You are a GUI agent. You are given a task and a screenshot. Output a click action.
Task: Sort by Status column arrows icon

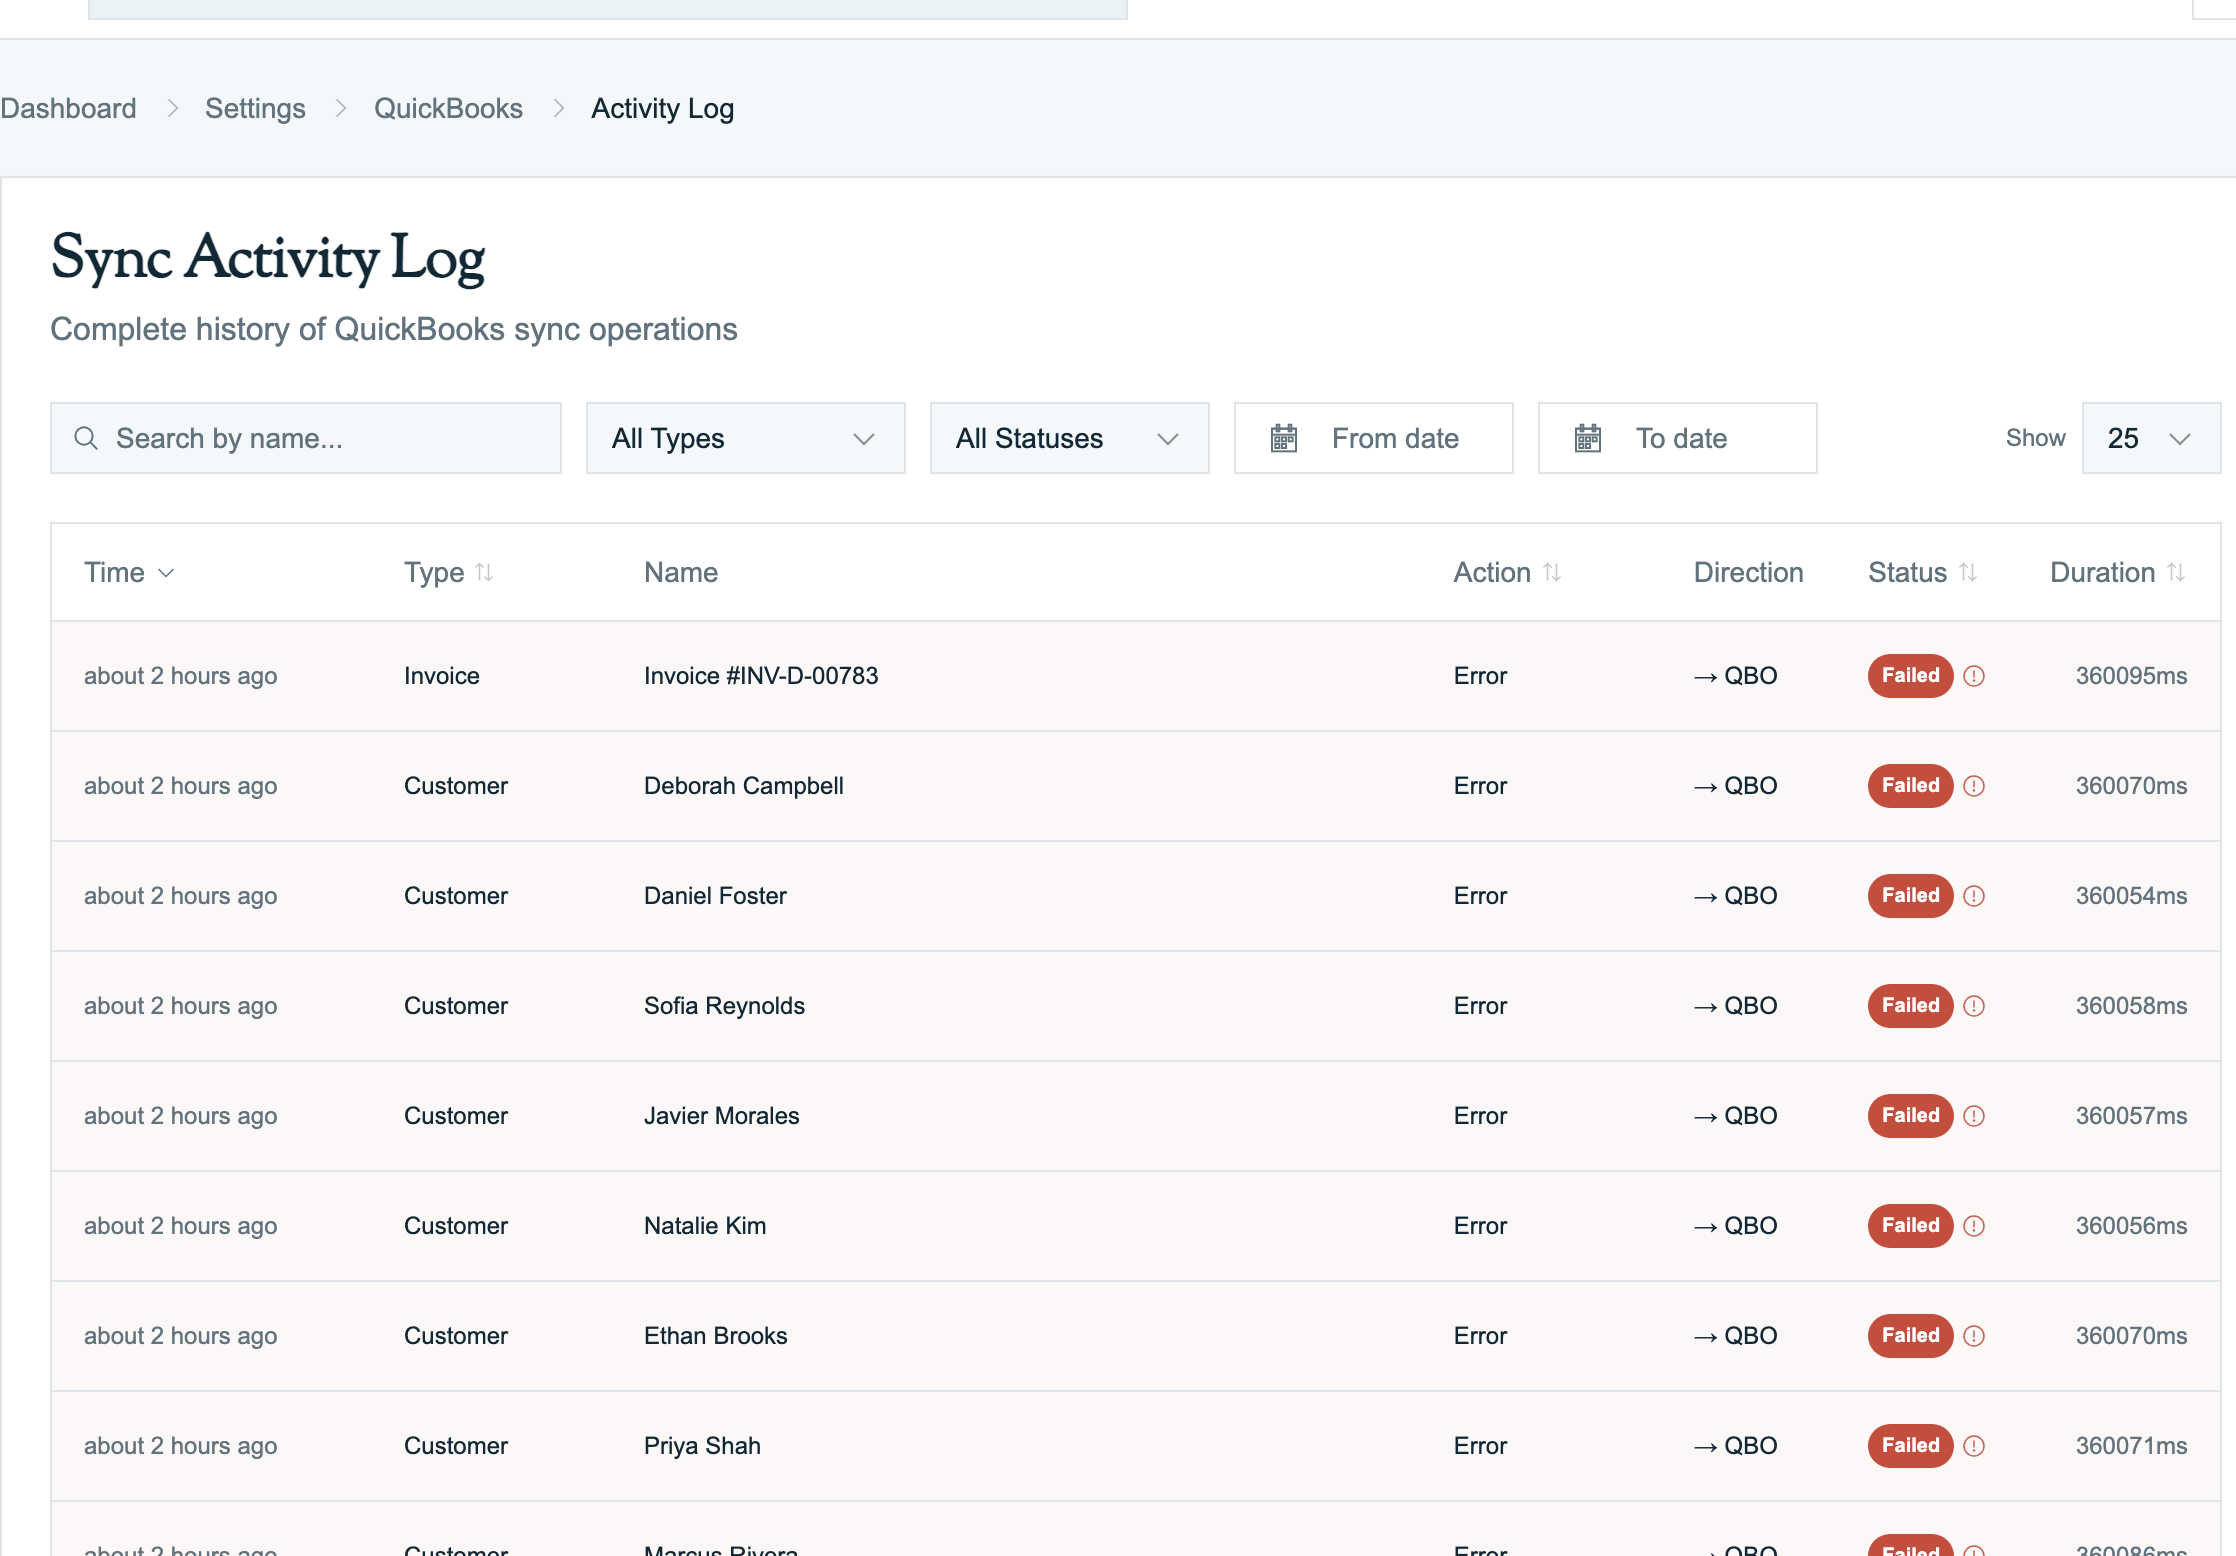click(x=1968, y=572)
